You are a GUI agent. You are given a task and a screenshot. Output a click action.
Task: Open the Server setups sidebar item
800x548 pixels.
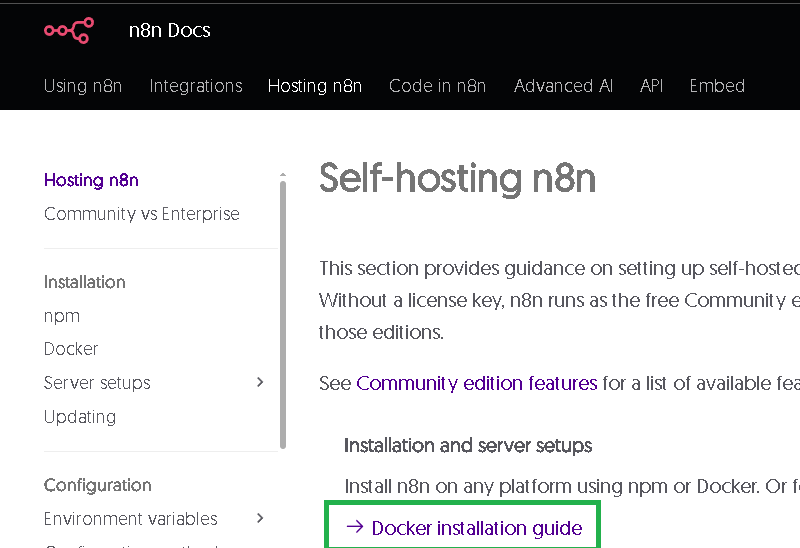pos(97,383)
